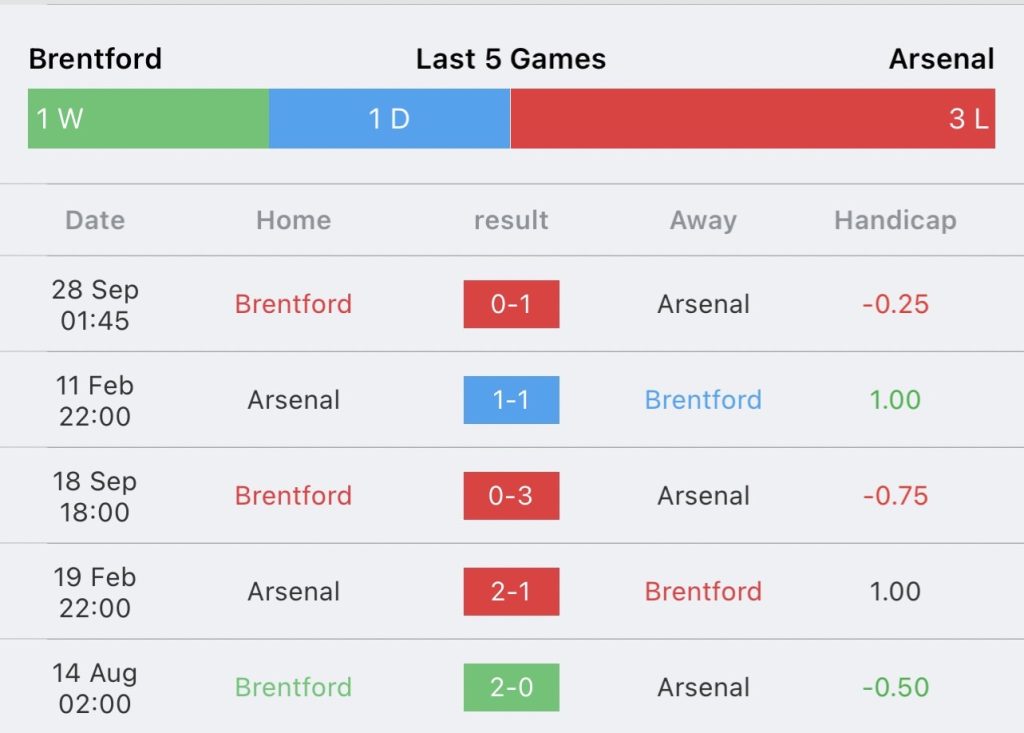
Task: Click the red 3 L bar segment
Action: point(752,119)
